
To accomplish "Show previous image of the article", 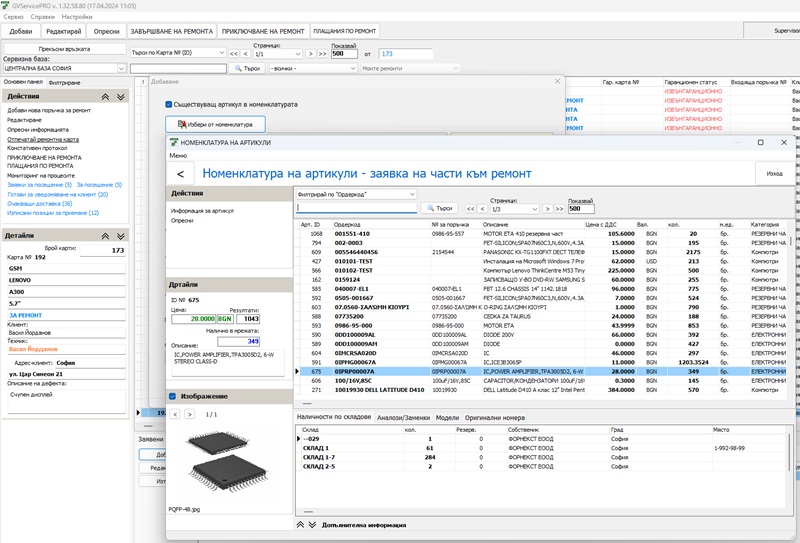I will coord(175,414).
